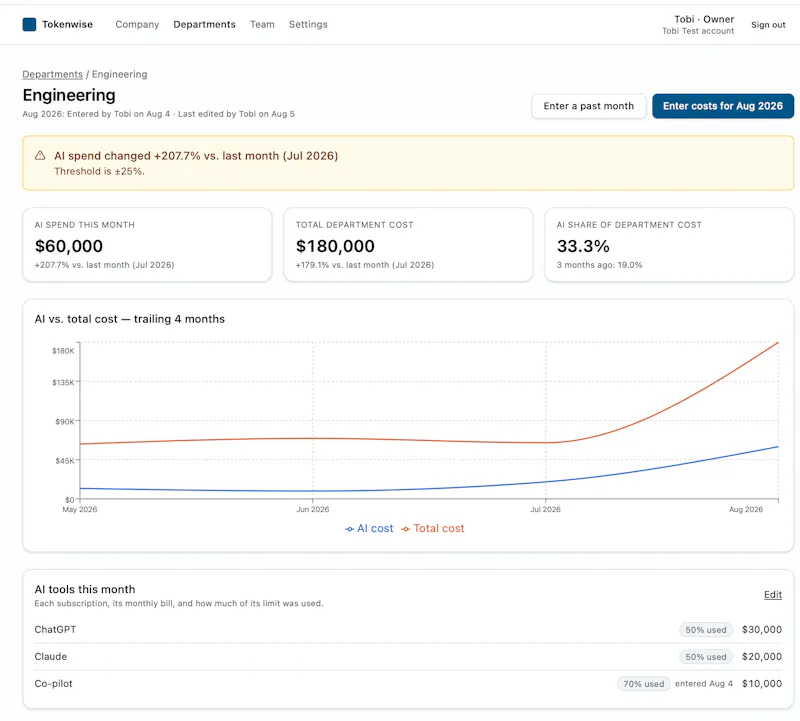Click Enter a past month button
800x721 pixels.
(589, 106)
